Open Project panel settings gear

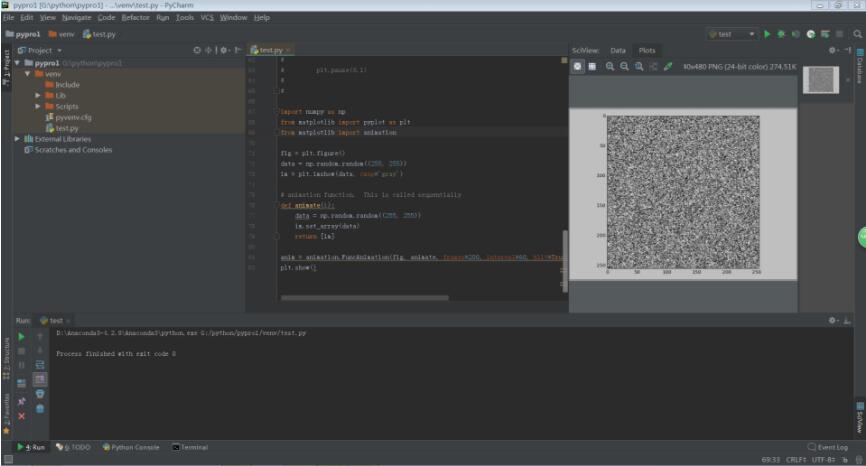click(x=224, y=50)
